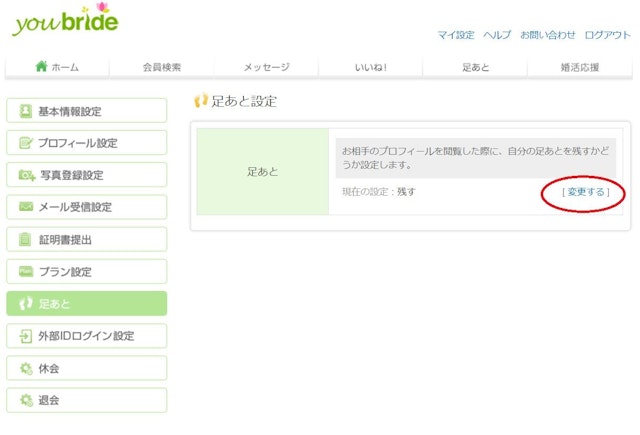This screenshot has height=435, width=640.
Task: Click the 証明書提出 document icon
Action: 26,239
